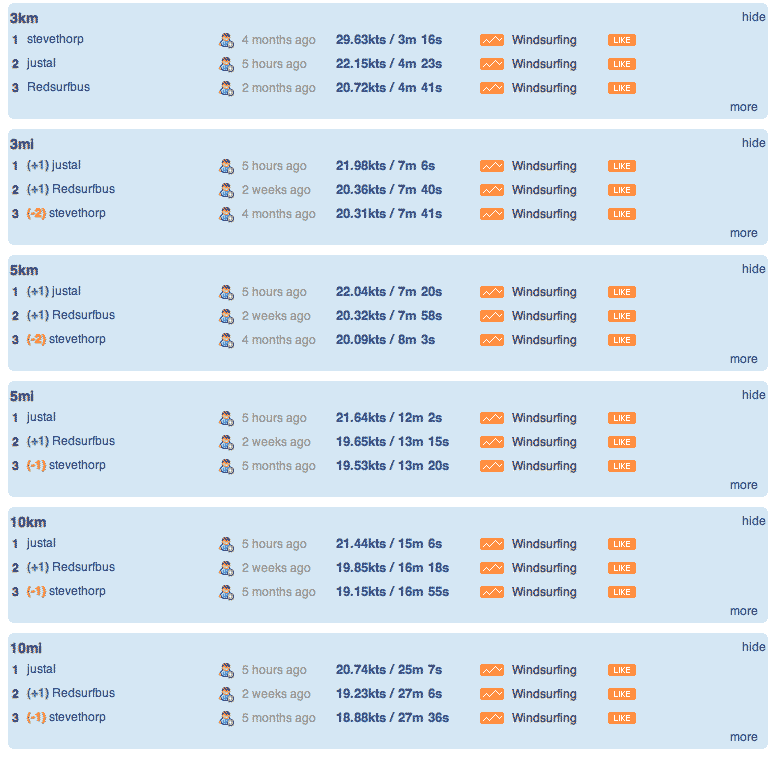Click the track graph icon for Redsurfbus's 3mi entry
775x757 pixels.
tap(492, 190)
